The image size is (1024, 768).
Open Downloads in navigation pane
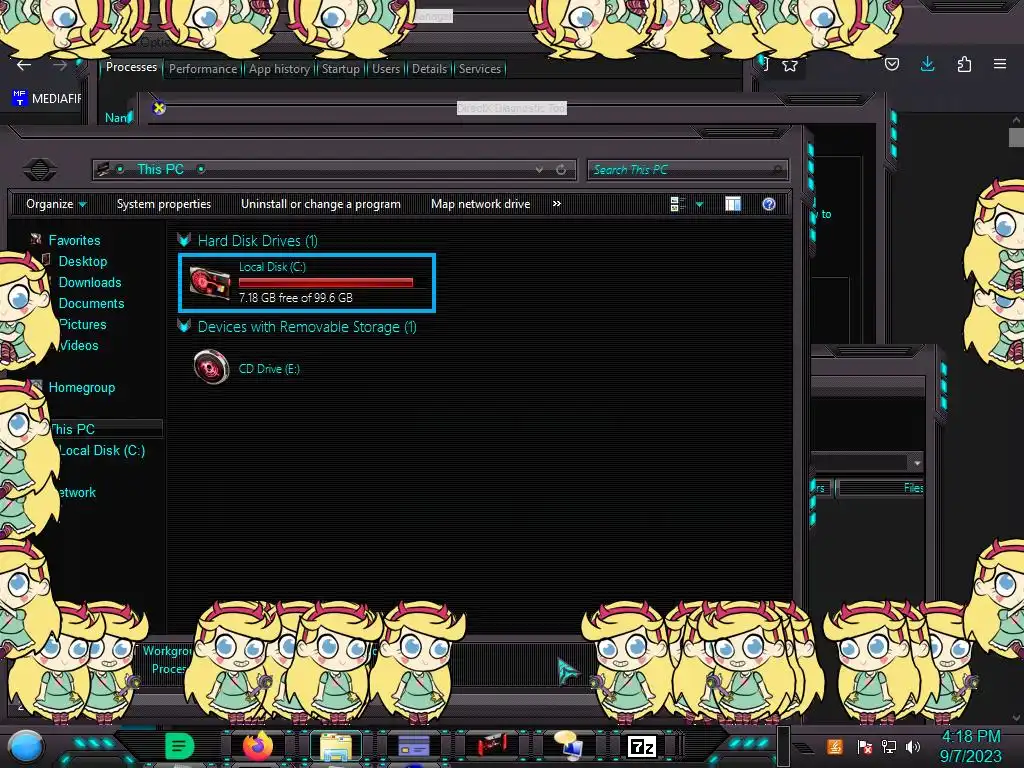pyautogui.click(x=90, y=282)
